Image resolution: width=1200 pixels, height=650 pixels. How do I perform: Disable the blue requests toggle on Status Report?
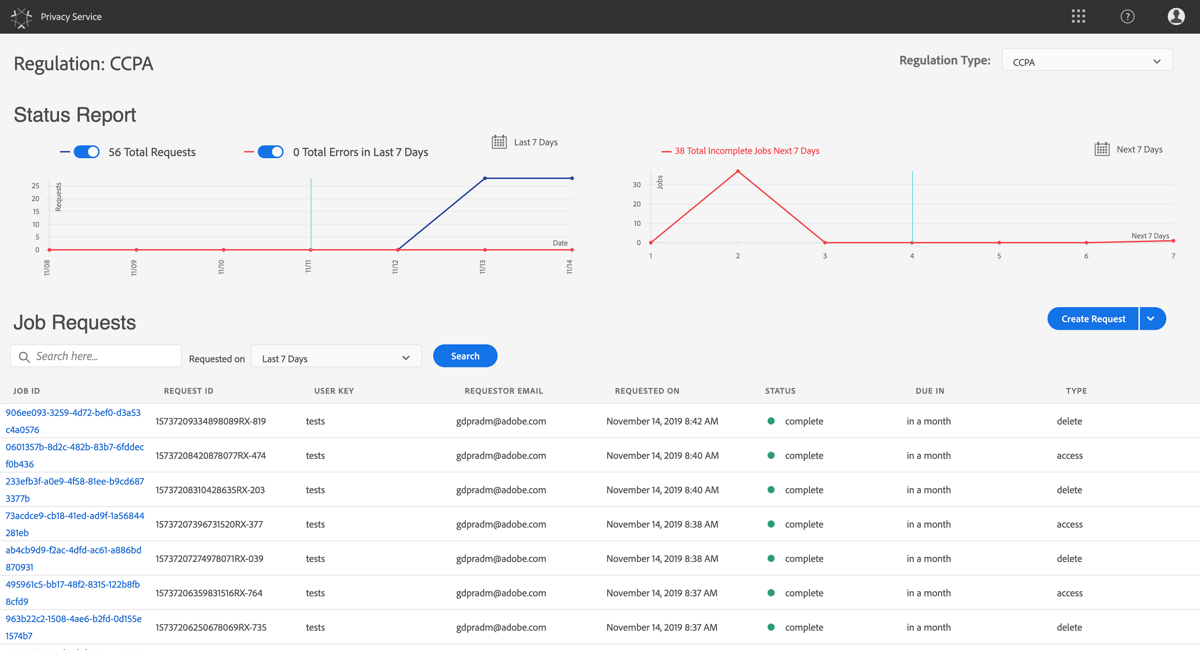pyautogui.click(x=86, y=151)
